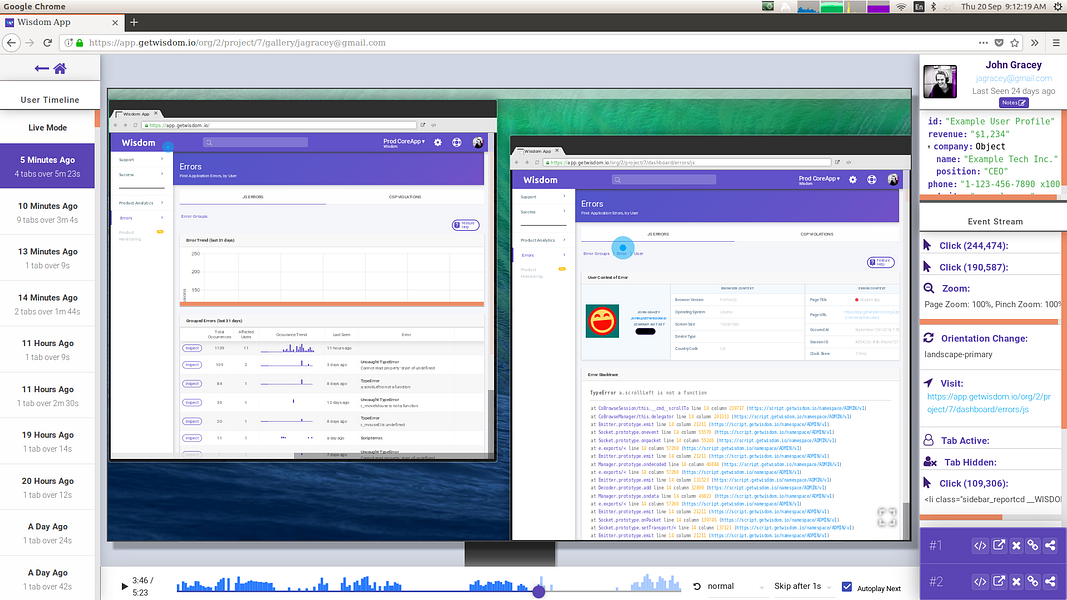Open the Notes edit button under John Gracey
This screenshot has height=600, width=1067.
point(1013,103)
